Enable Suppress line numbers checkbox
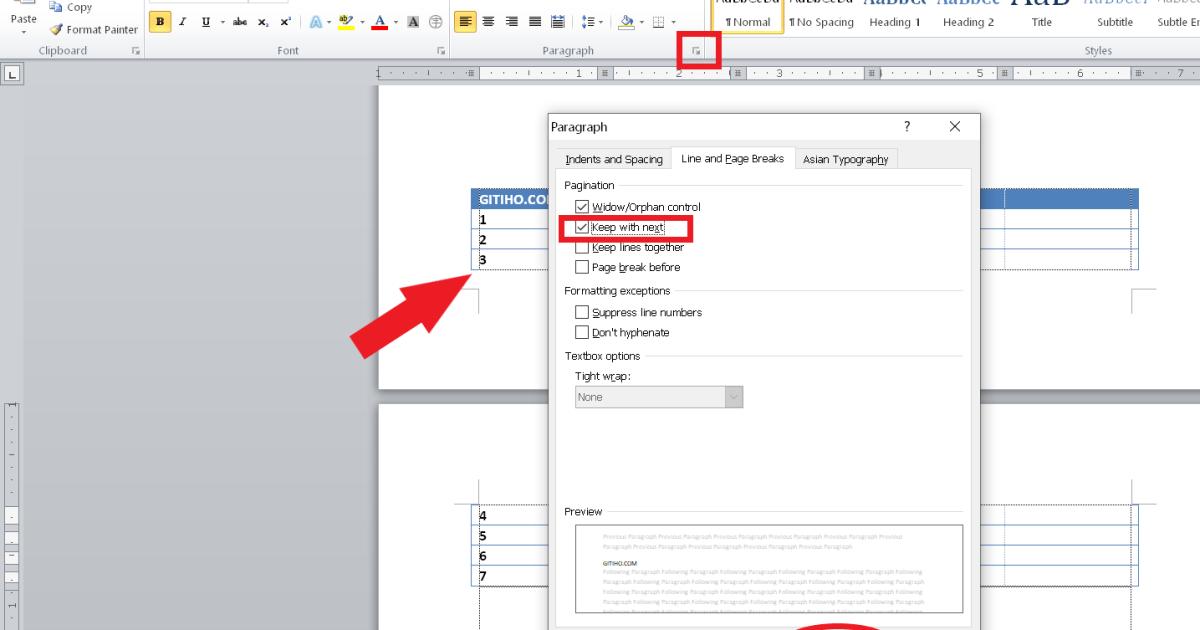This screenshot has width=1200, height=630. [582, 312]
